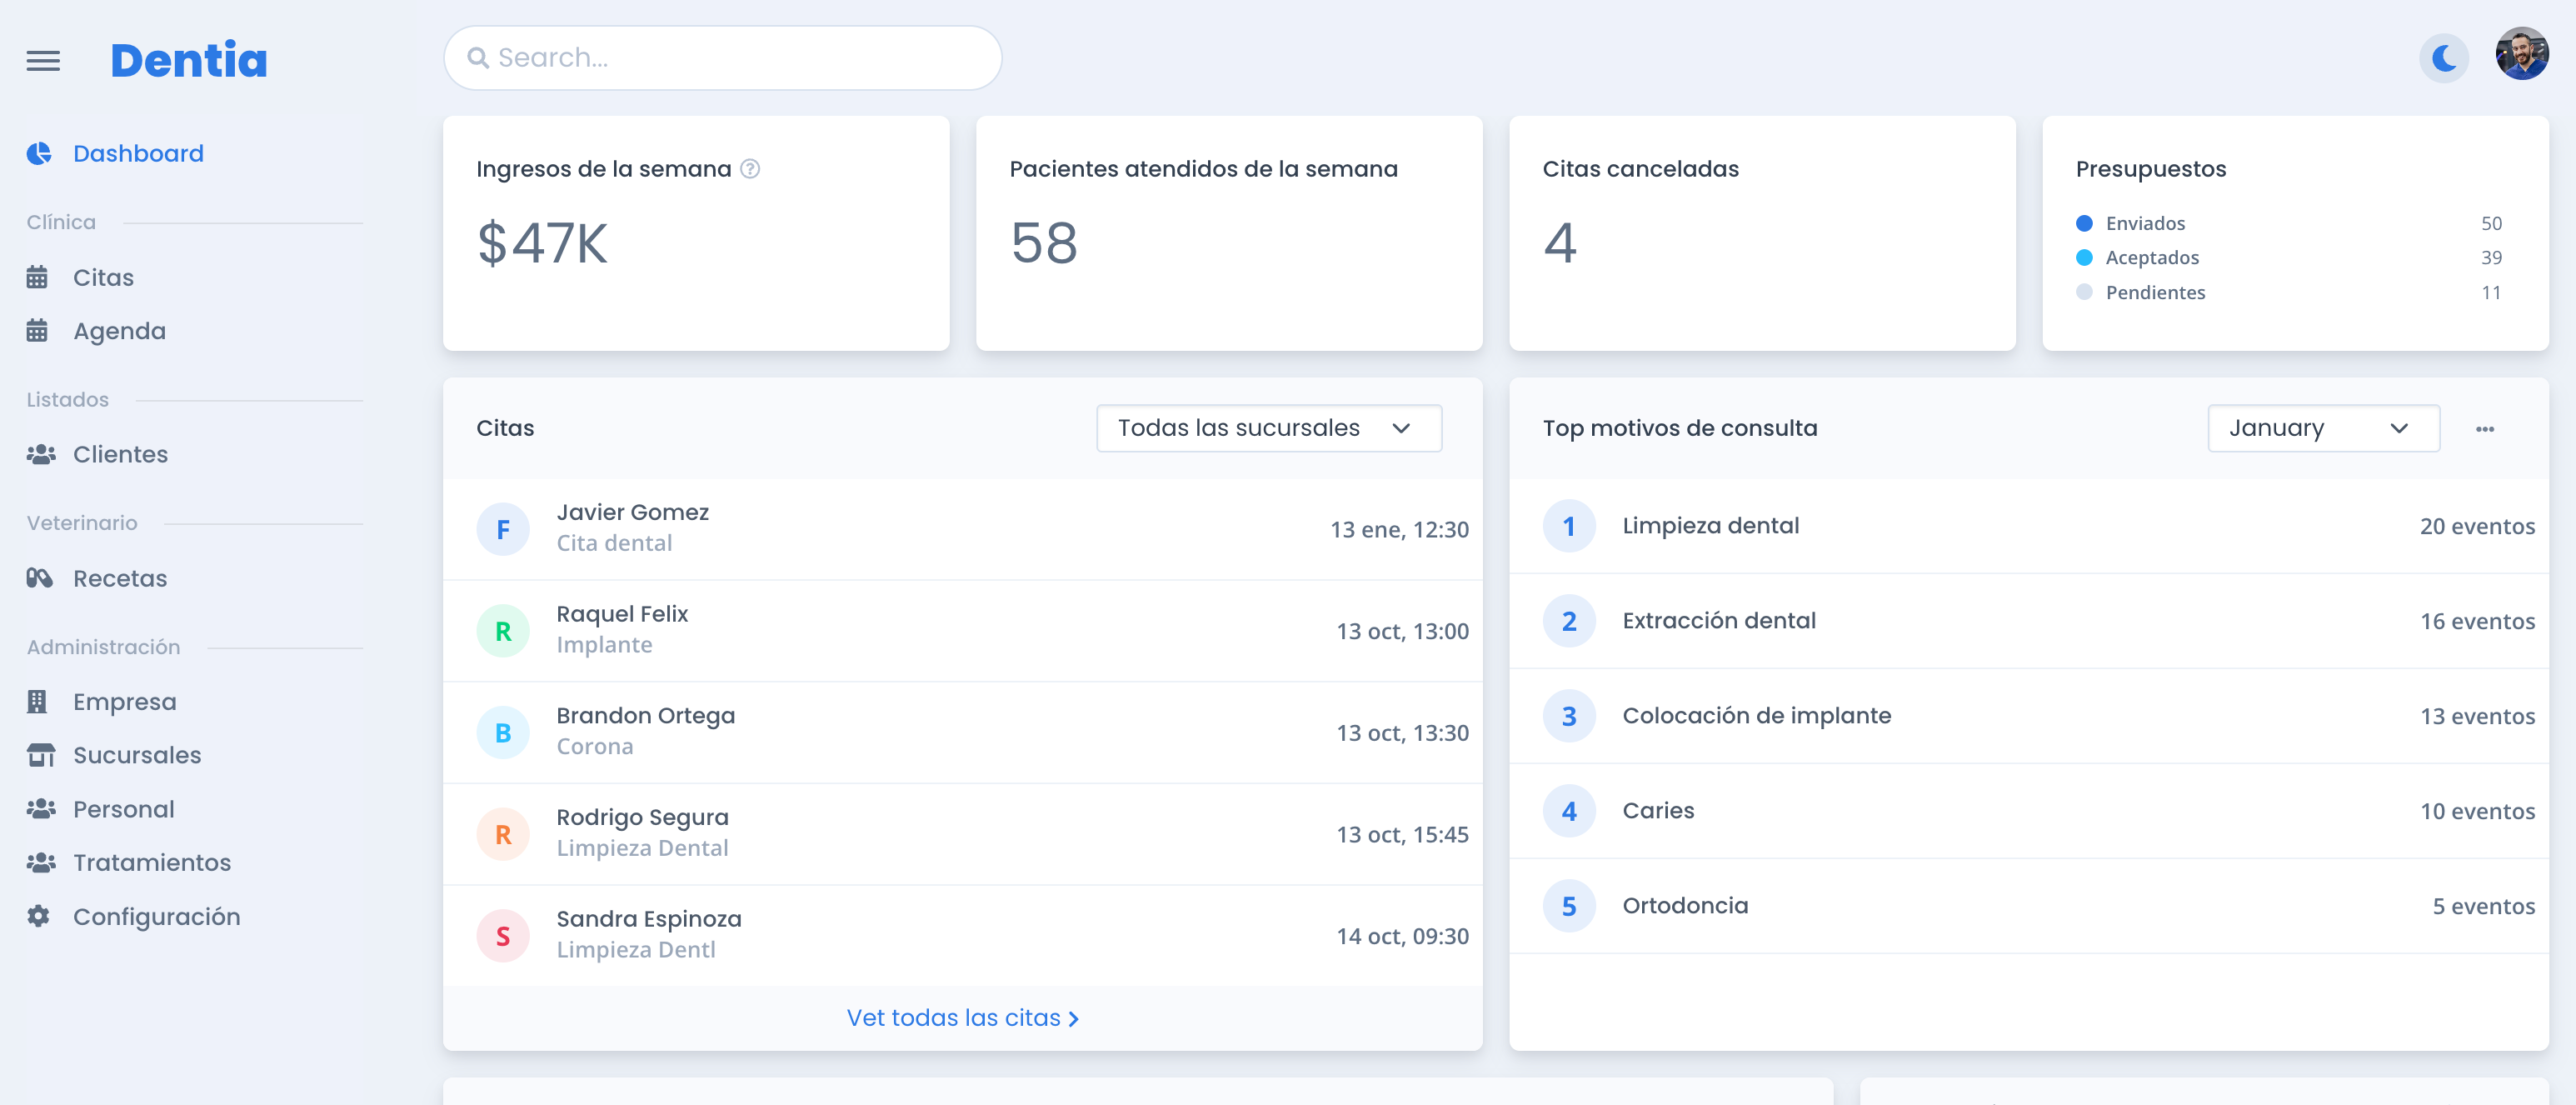2576x1105 pixels.
Task: Click help icon beside Ingresos de la semana
Action: pyautogui.click(x=750, y=169)
